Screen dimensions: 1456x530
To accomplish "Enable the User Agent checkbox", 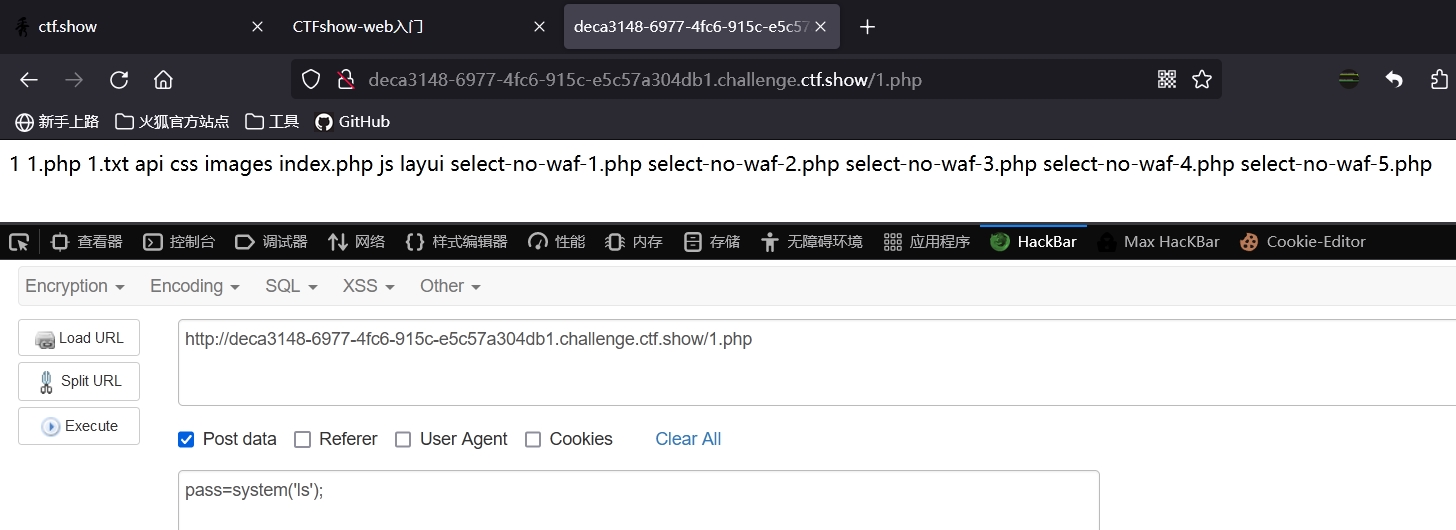I will (403, 439).
